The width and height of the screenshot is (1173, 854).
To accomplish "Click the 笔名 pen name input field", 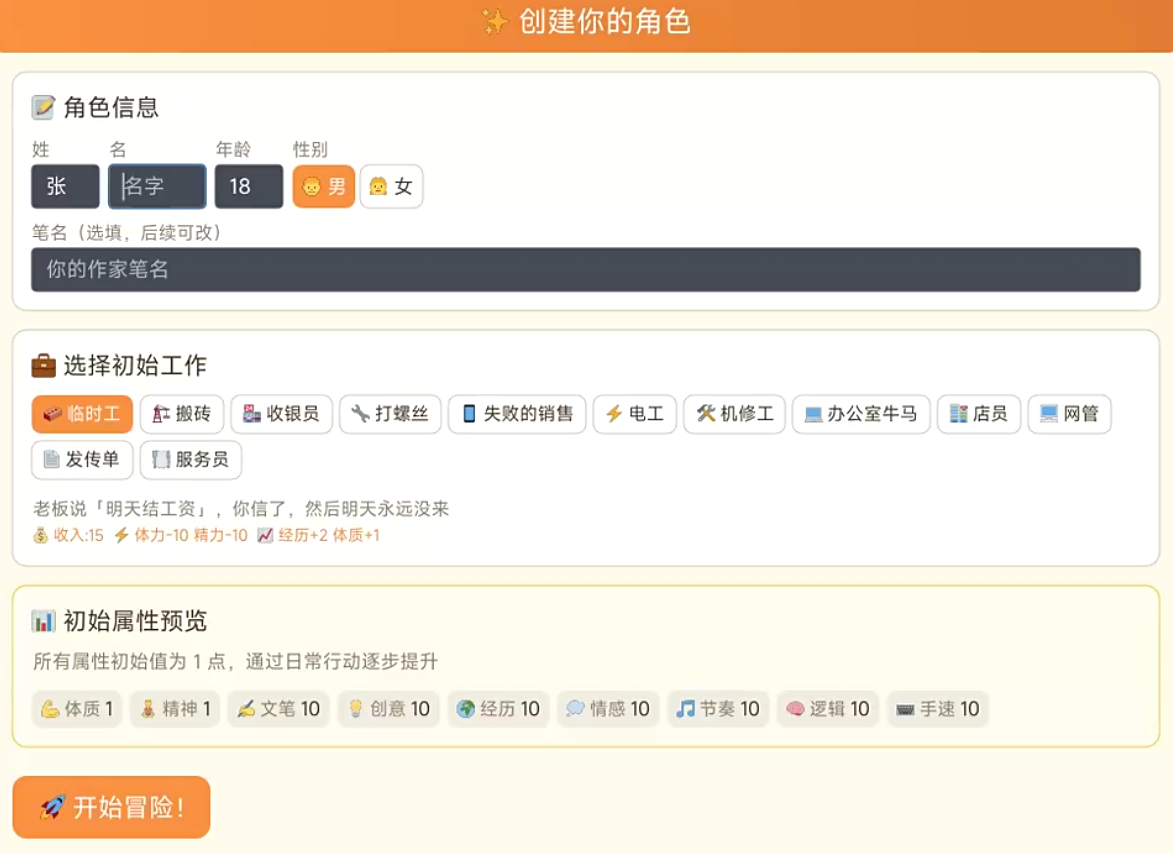I will (586, 268).
